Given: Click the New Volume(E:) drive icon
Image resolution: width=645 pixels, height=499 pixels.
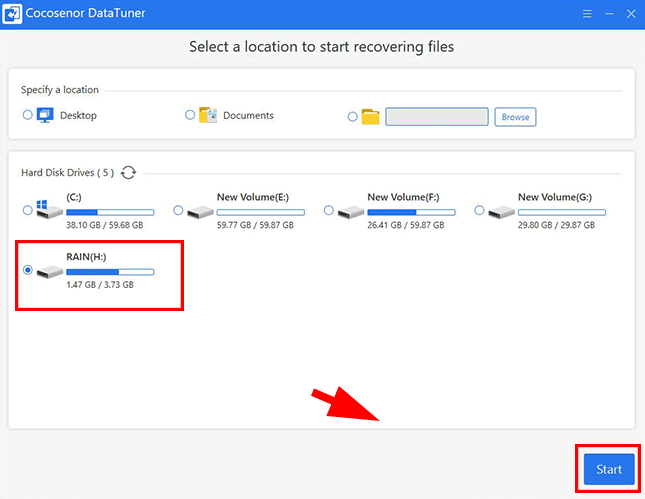Looking at the screenshot, I should [200, 211].
